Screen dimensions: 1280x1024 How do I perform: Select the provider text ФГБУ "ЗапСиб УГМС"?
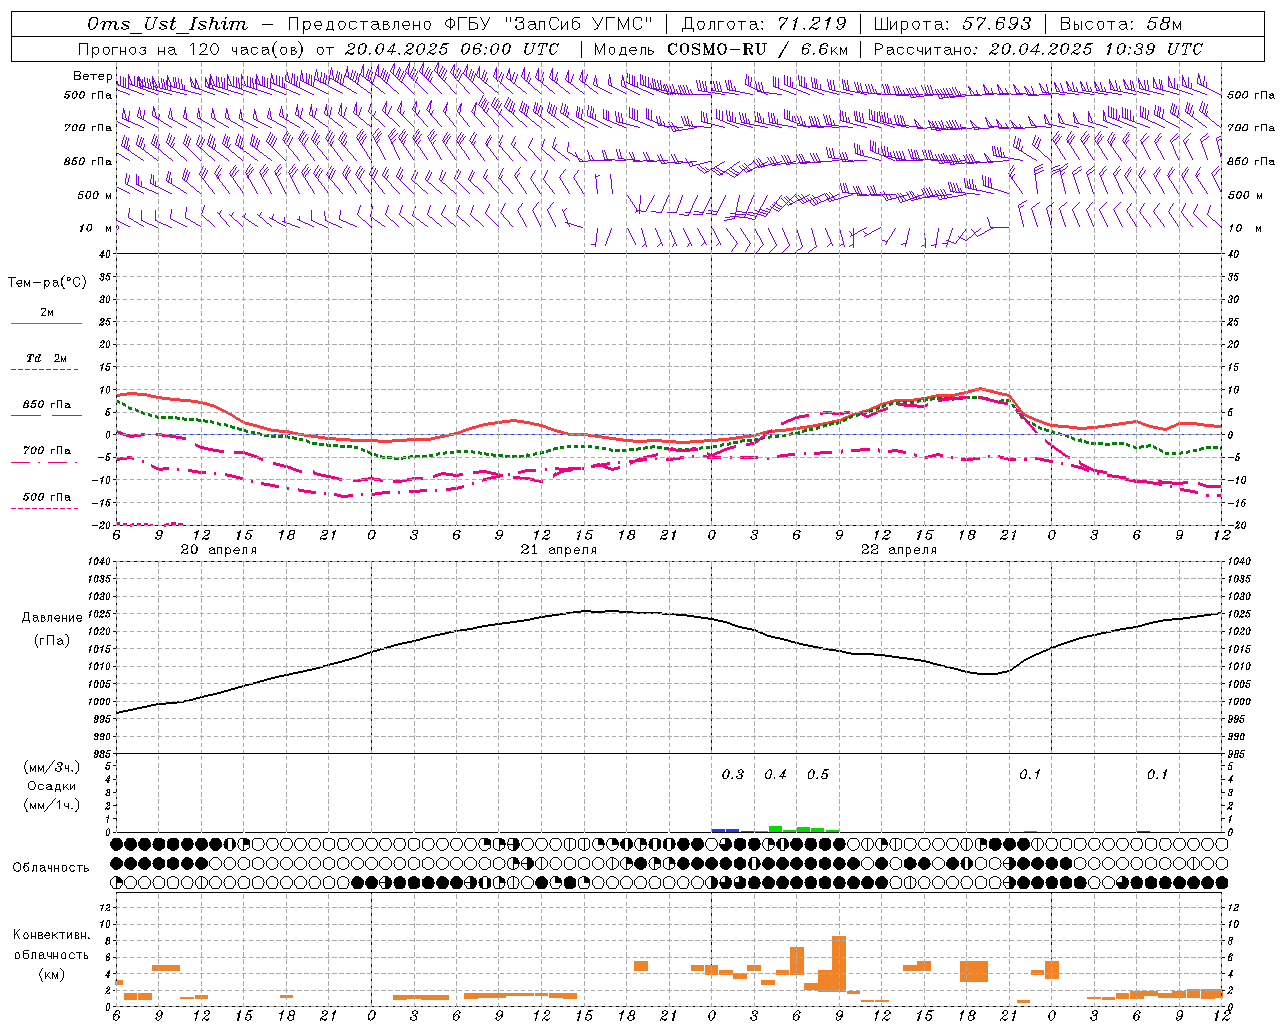coord(548,24)
